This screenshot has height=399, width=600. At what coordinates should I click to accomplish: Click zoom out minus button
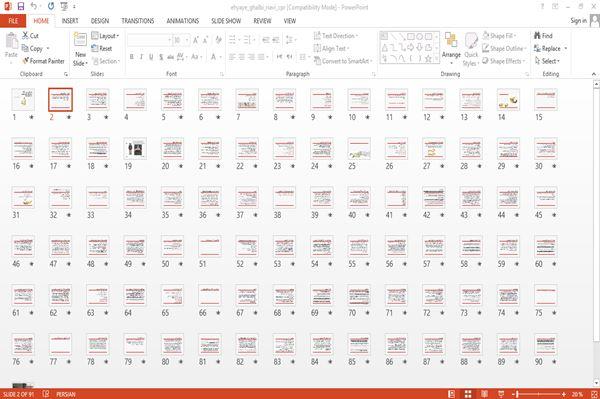point(514,394)
